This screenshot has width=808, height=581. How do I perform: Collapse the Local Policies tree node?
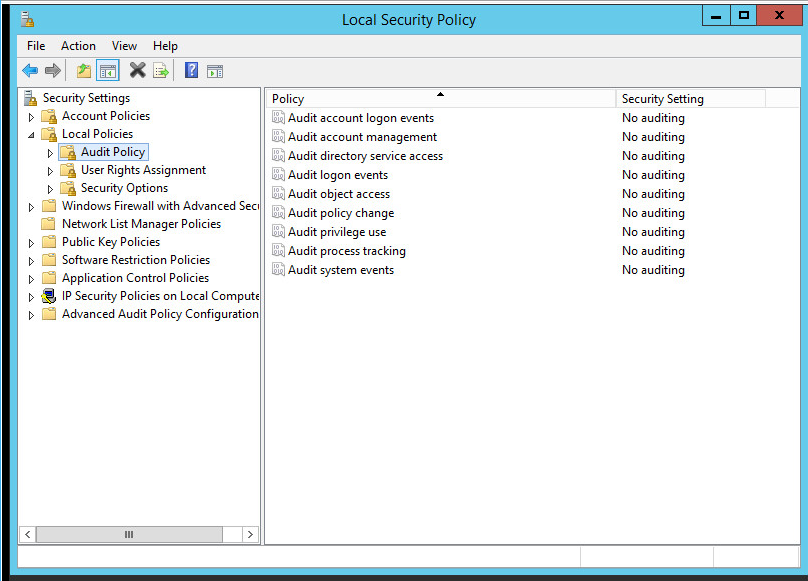click(x=31, y=135)
